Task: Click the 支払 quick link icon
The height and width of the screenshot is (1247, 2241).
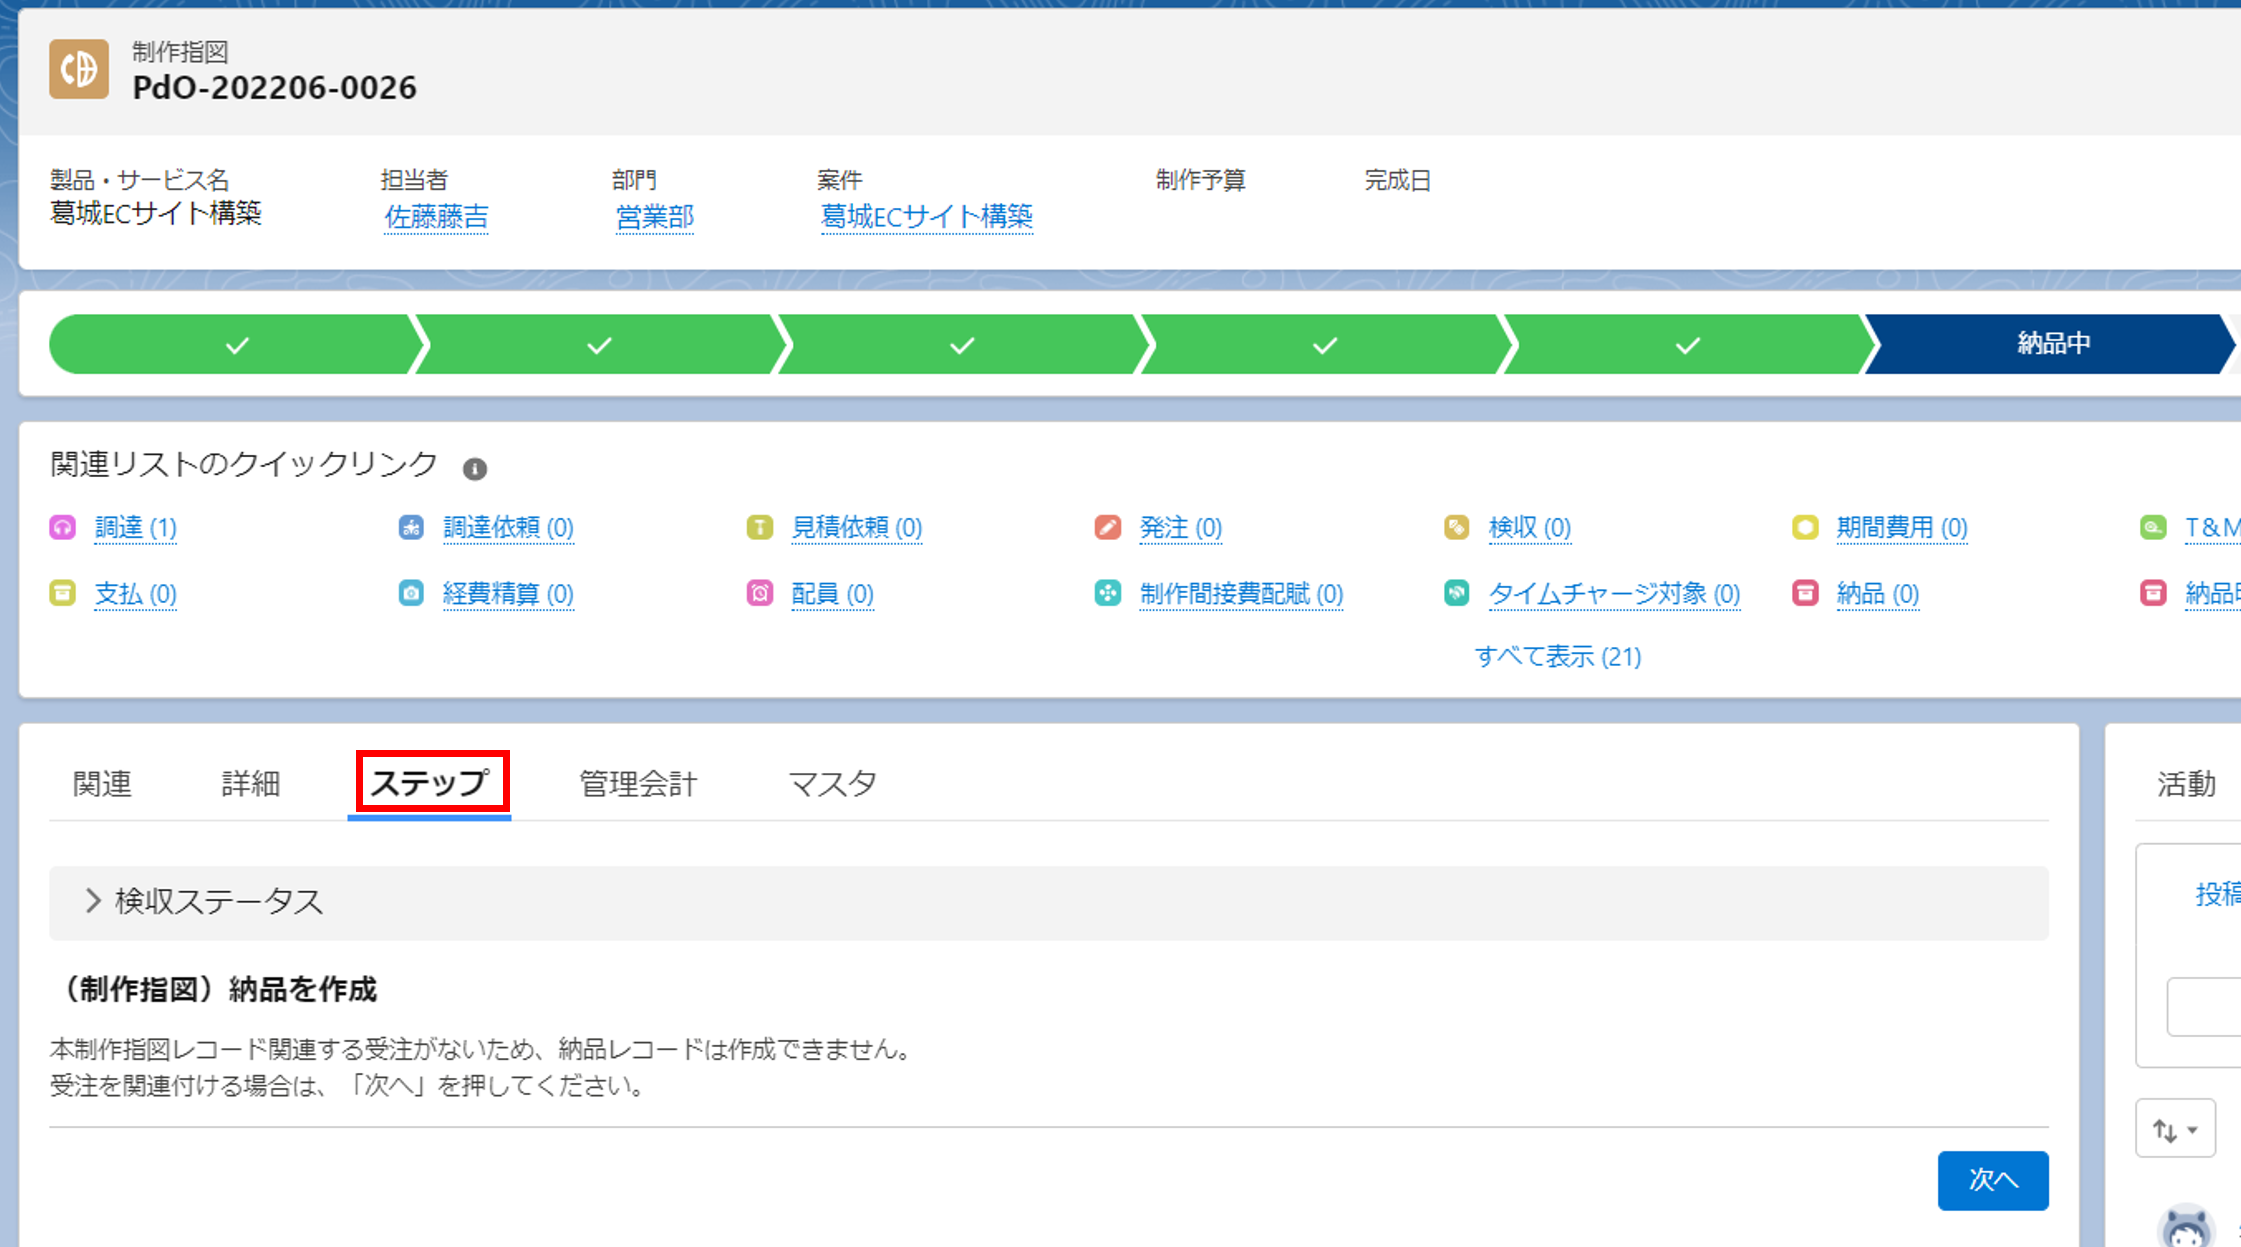Action: (x=63, y=593)
